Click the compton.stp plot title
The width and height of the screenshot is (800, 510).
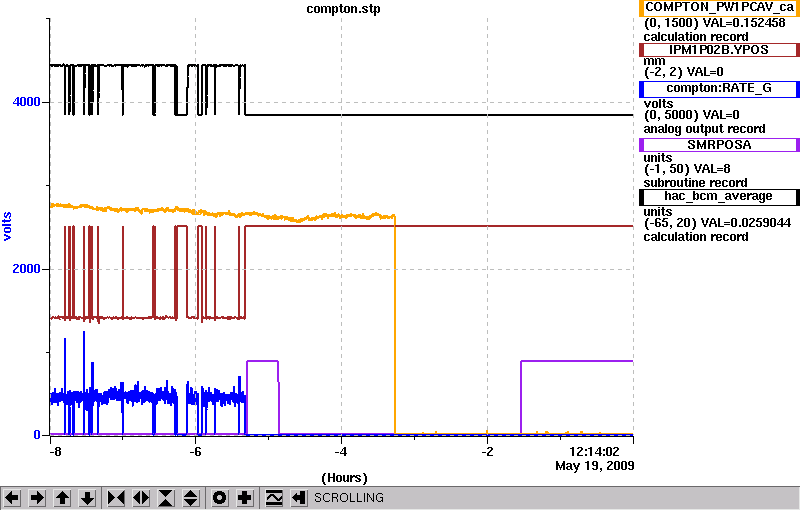click(343, 9)
